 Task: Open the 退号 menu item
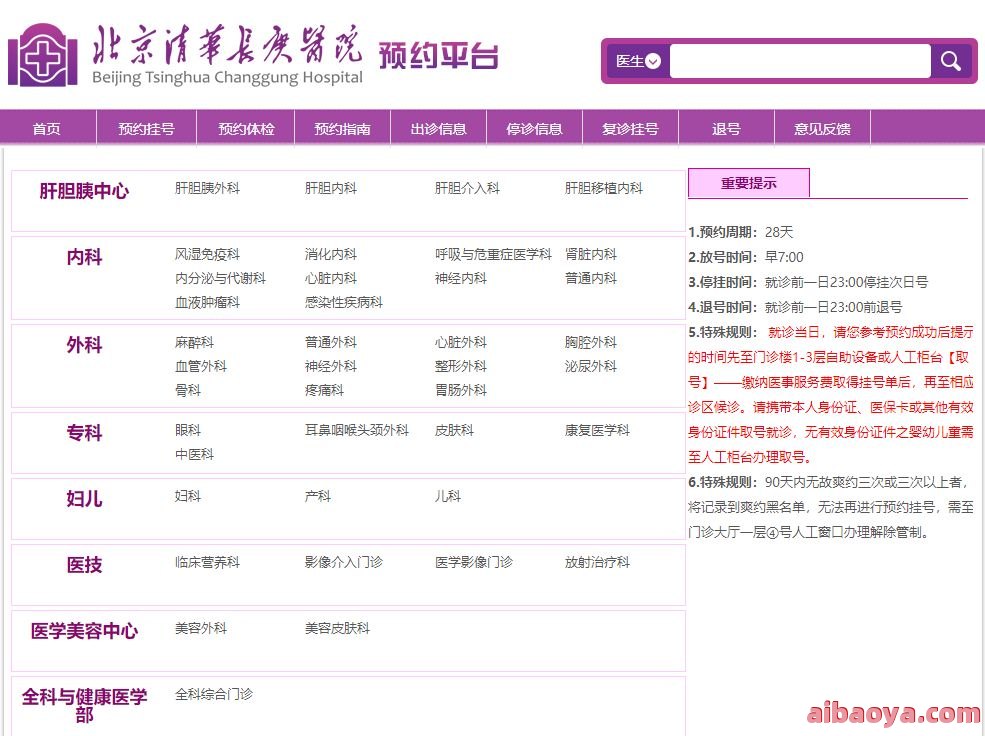[x=726, y=129]
